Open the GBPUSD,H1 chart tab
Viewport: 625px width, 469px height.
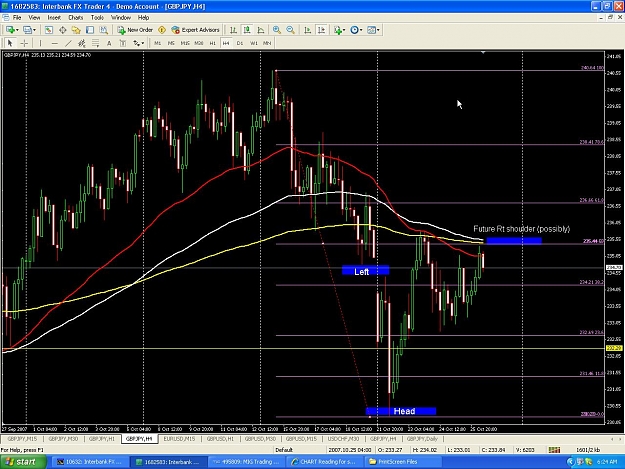220,439
